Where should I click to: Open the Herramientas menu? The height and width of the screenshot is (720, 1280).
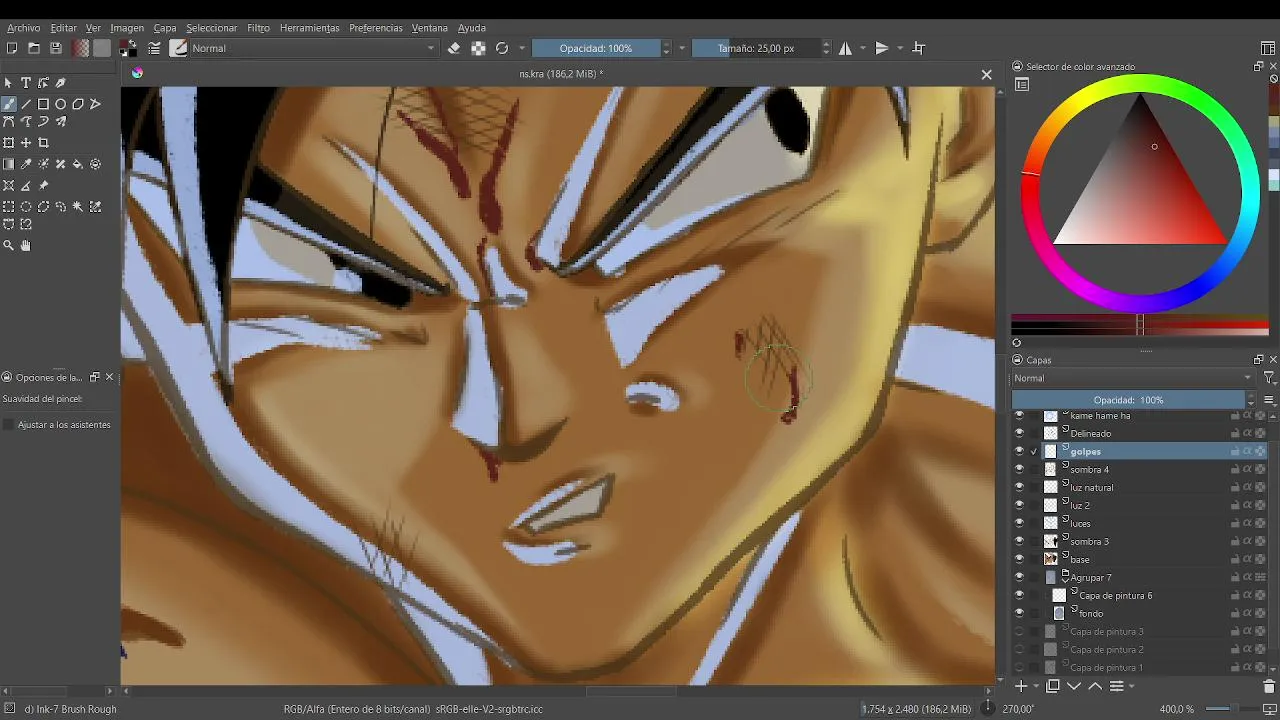(x=310, y=28)
